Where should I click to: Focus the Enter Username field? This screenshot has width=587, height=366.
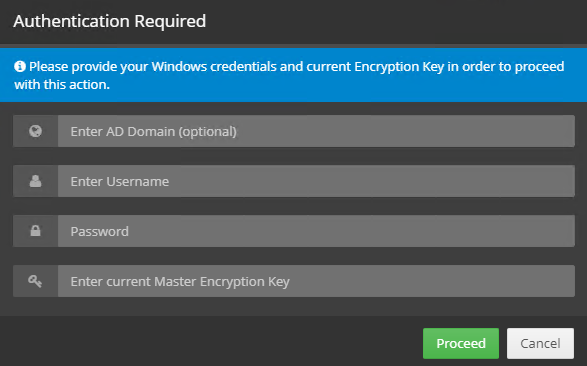[316, 181]
